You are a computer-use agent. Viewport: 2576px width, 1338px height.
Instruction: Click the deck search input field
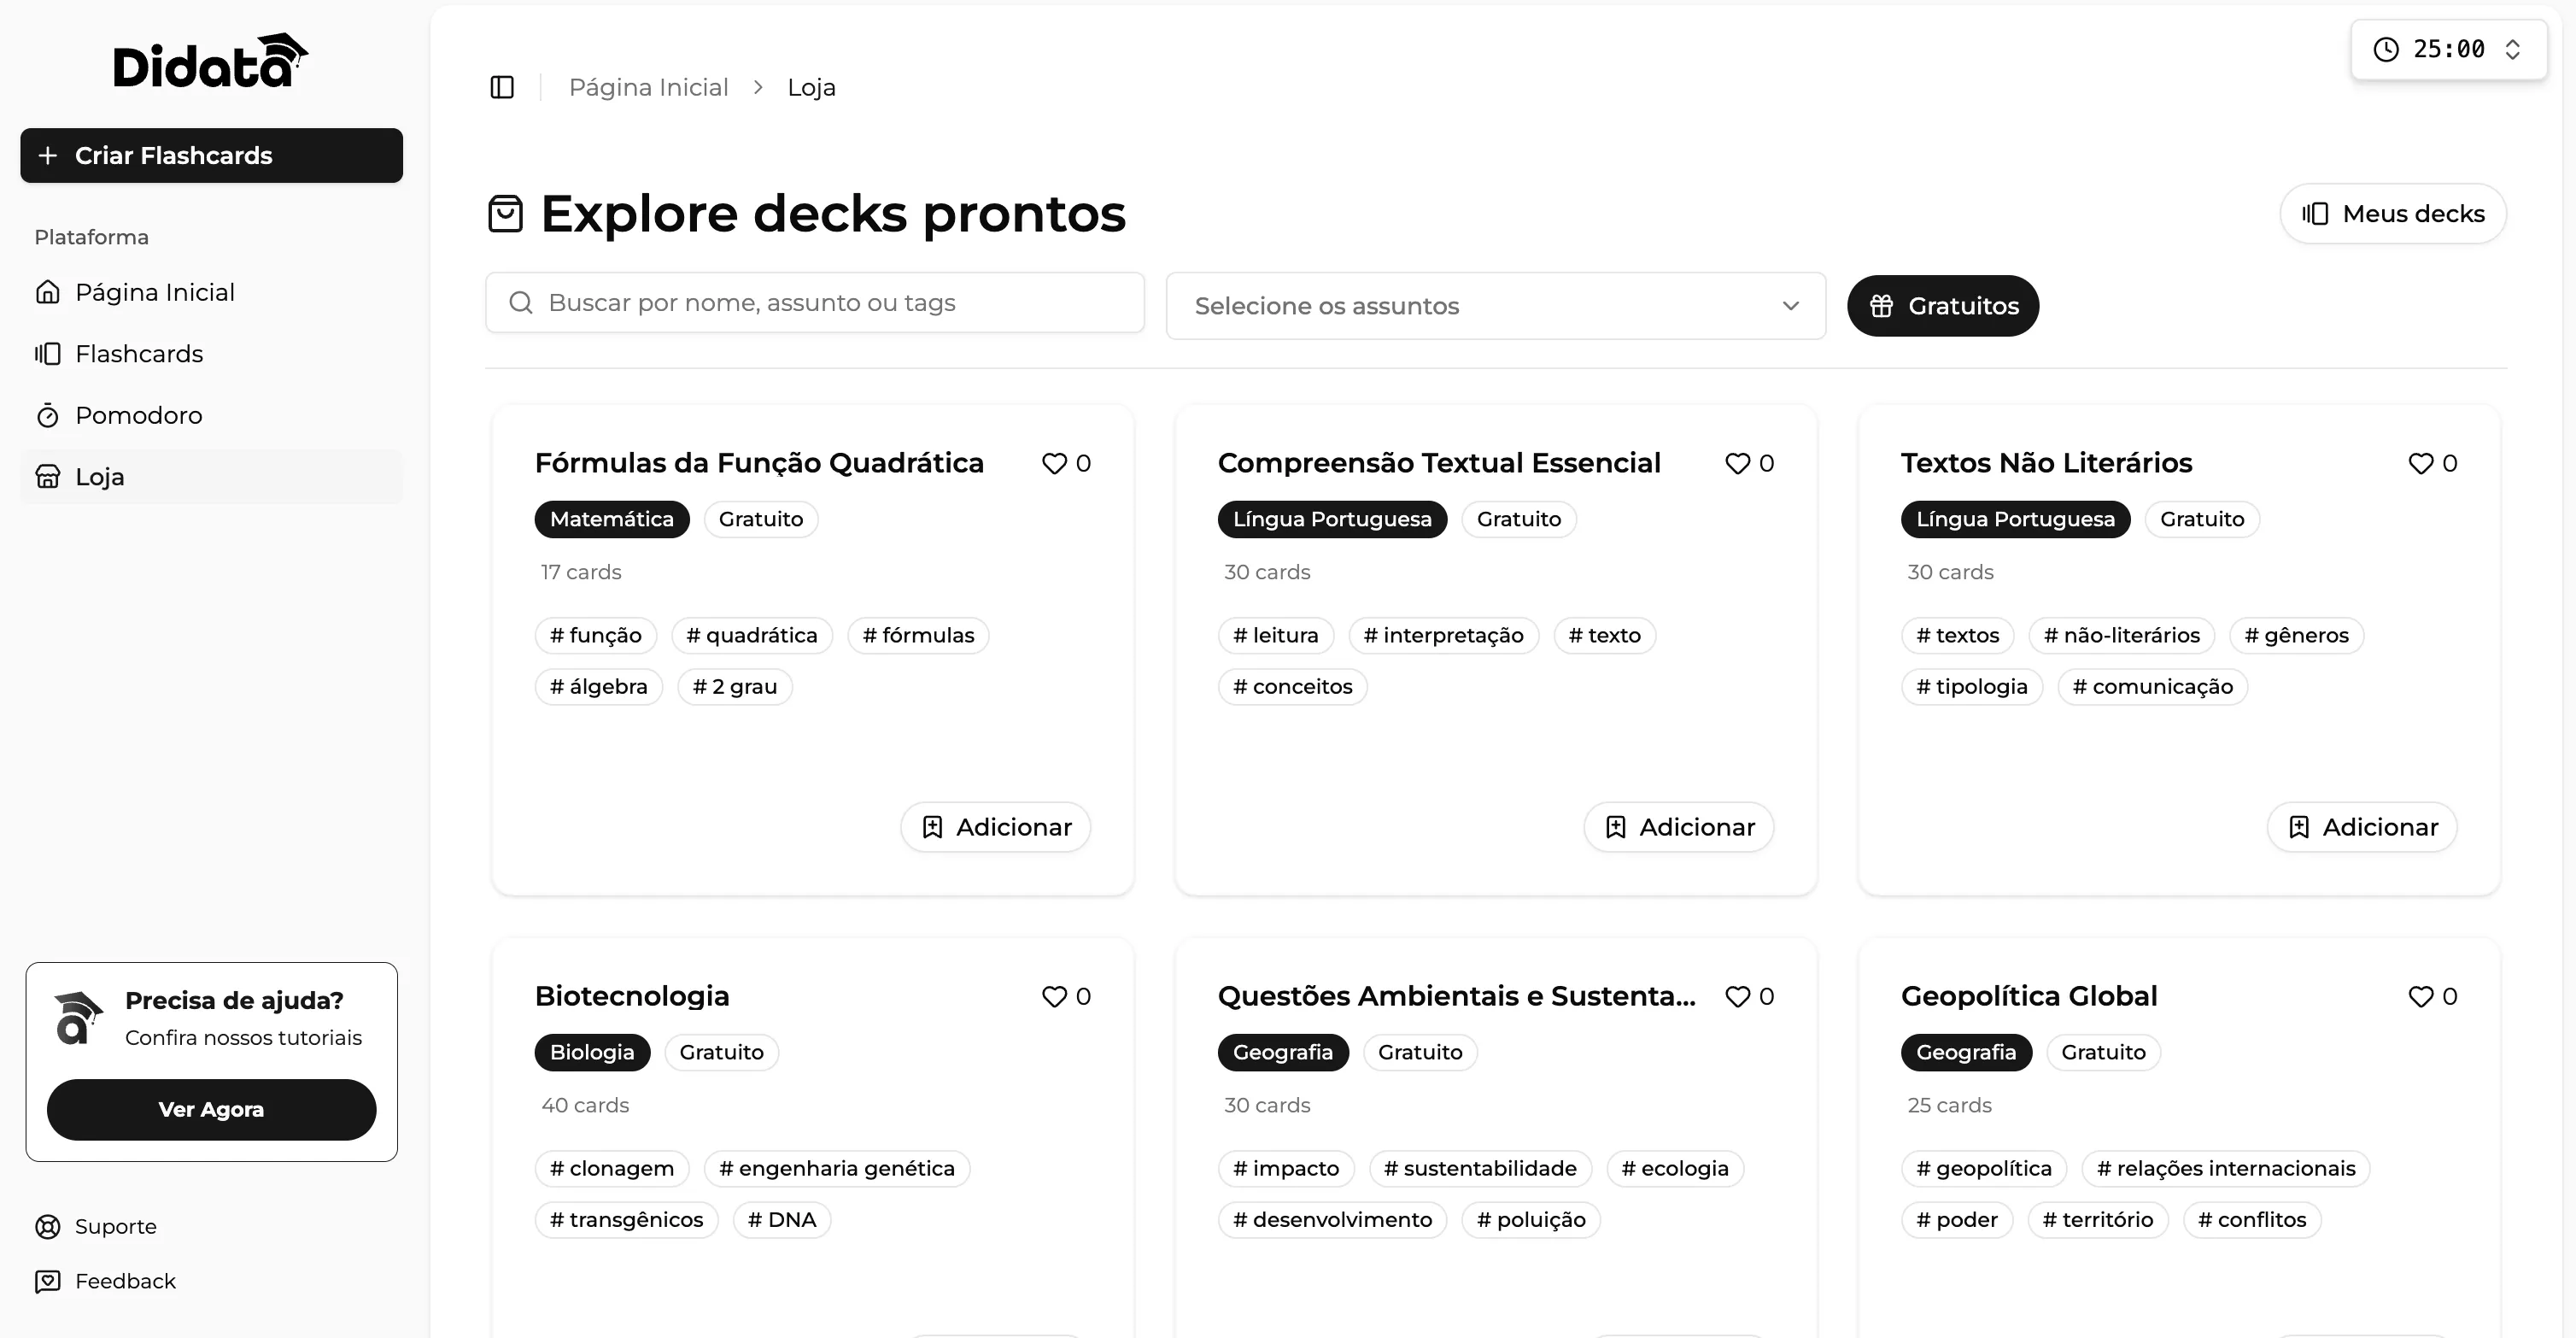(815, 302)
